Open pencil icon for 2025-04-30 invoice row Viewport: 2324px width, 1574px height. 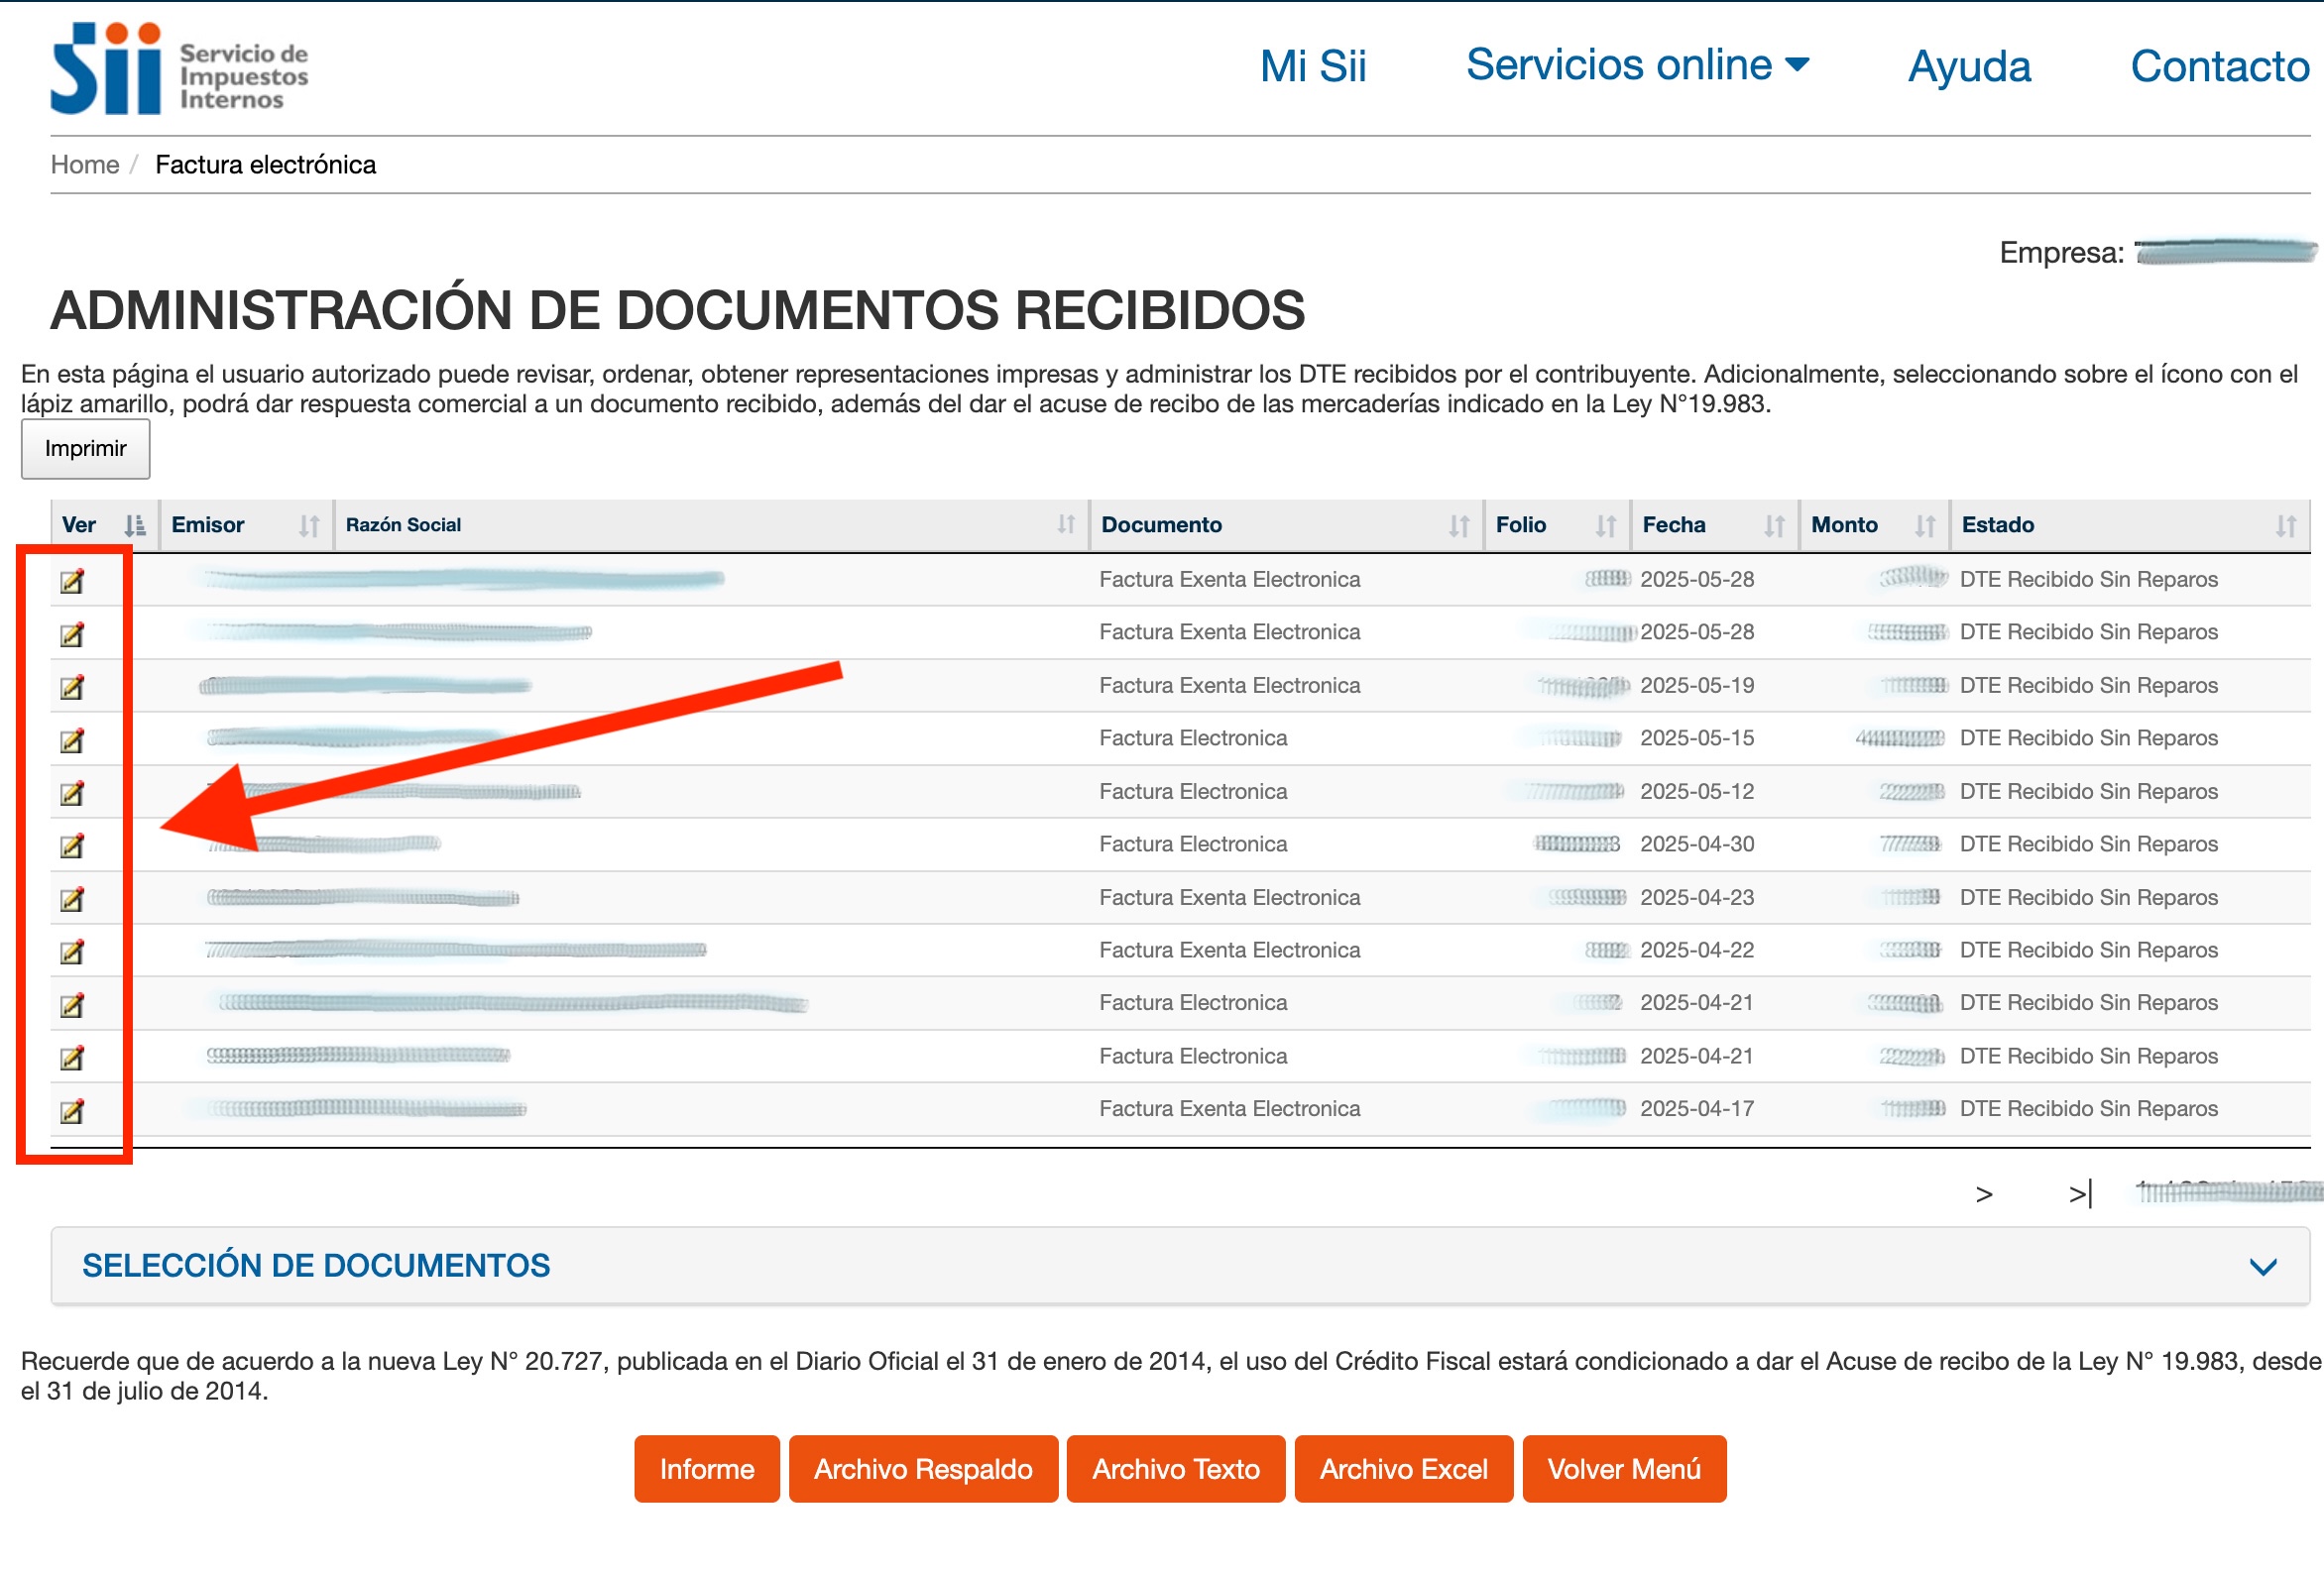coord(72,846)
